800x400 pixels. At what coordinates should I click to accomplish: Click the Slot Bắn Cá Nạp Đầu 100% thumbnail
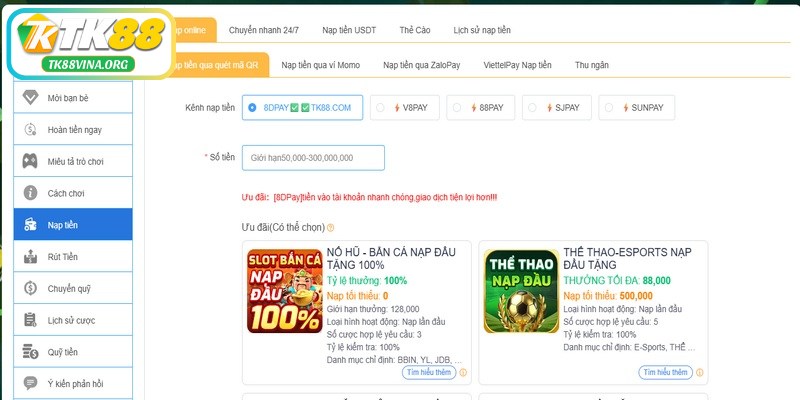coord(285,291)
